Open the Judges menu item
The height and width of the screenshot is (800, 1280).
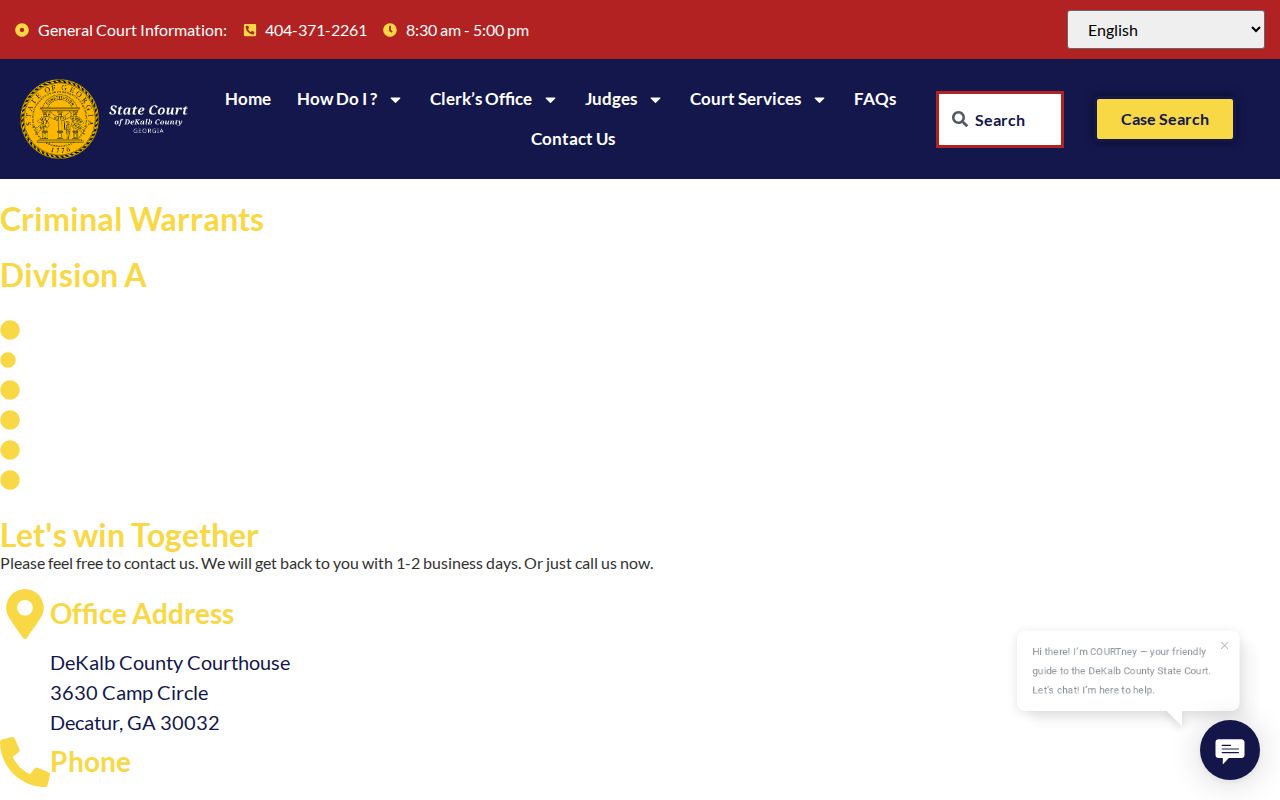point(611,99)
